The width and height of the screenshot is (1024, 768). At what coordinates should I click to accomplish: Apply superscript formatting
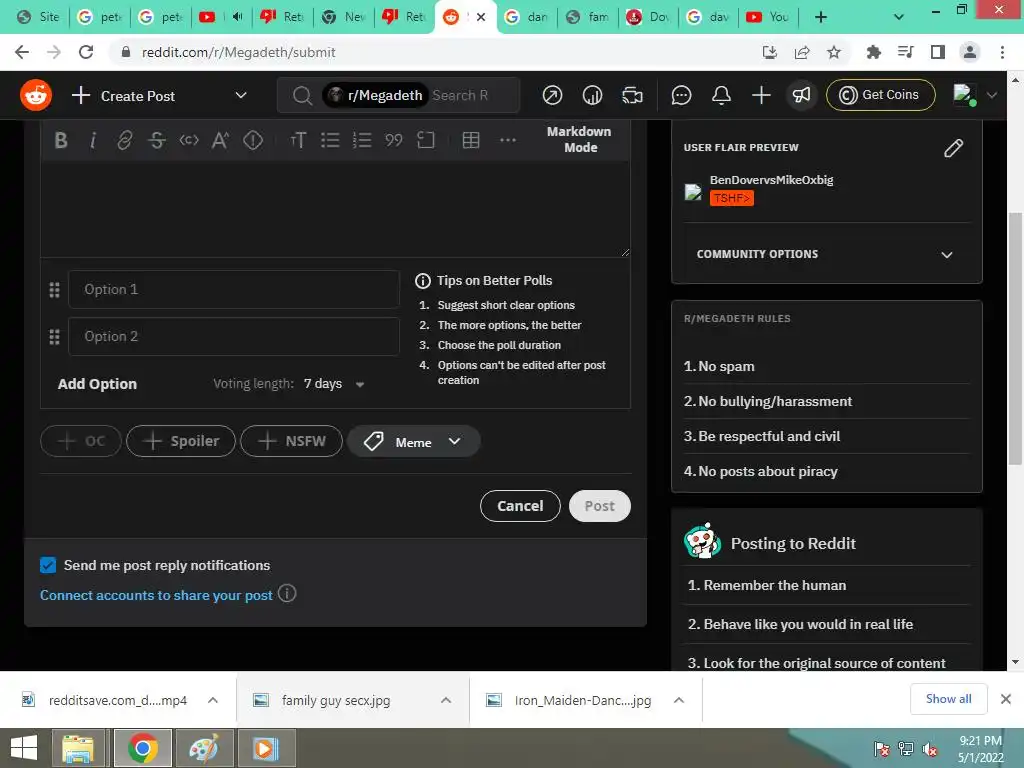point(220,140)
